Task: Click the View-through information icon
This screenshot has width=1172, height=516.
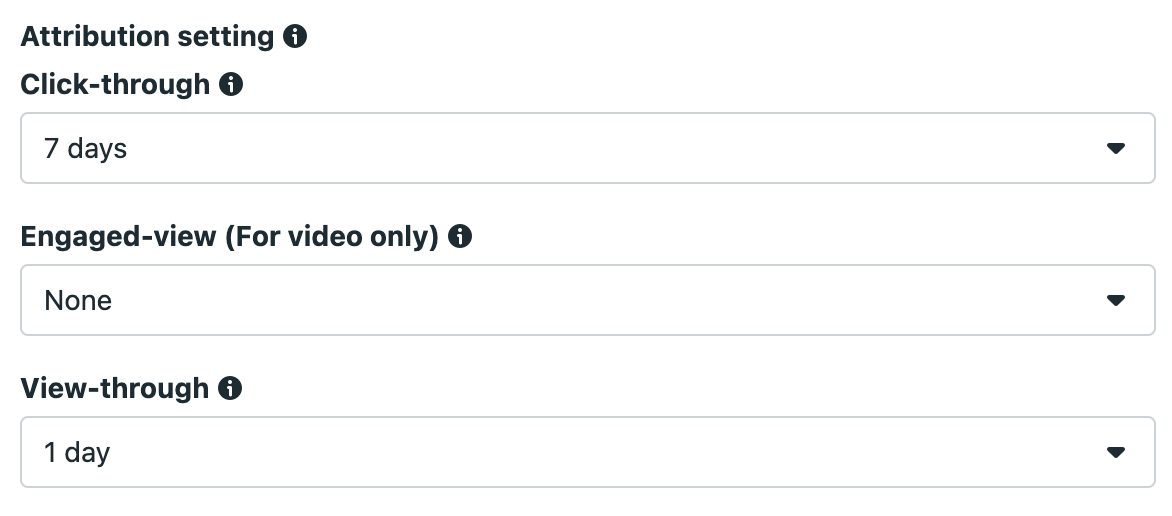Action: pyautogui.click(x=230, y=388)
